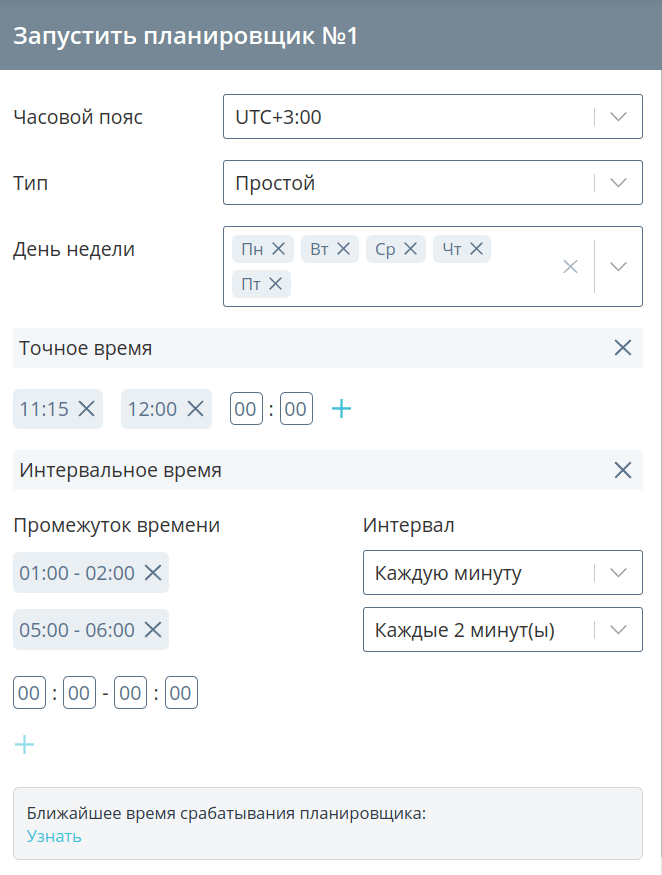The height and width of the screenshot is (875, 662).
Task: Add a new time interval with plus
Action: pos(25,745)
